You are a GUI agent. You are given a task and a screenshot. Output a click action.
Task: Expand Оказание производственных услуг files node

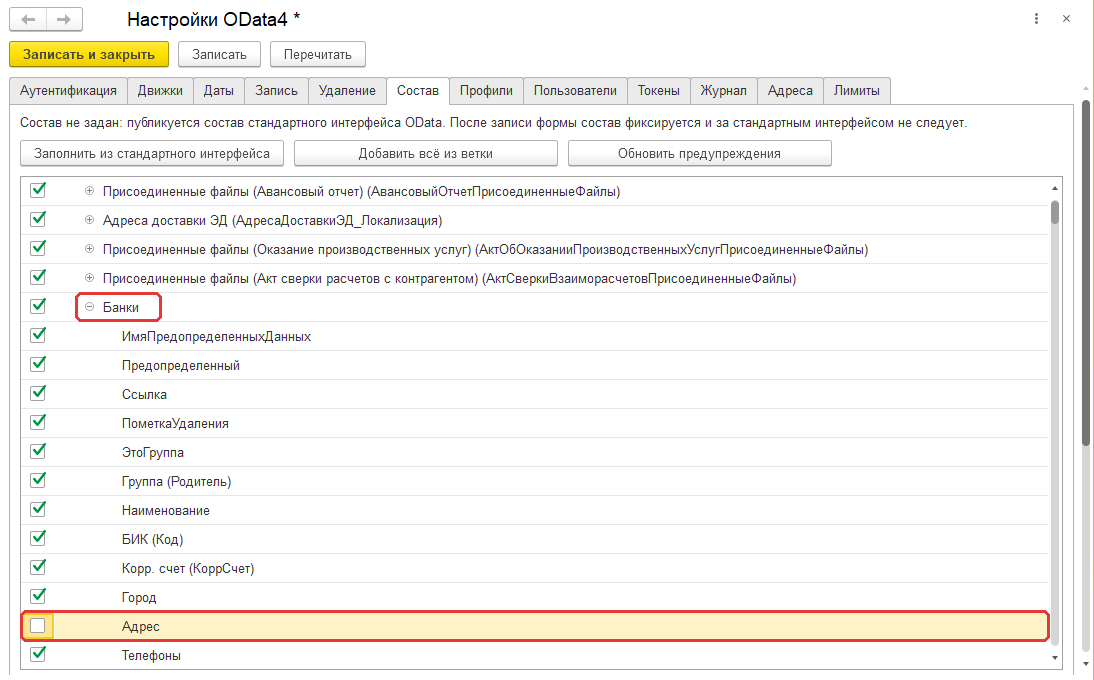pos(89,249)
